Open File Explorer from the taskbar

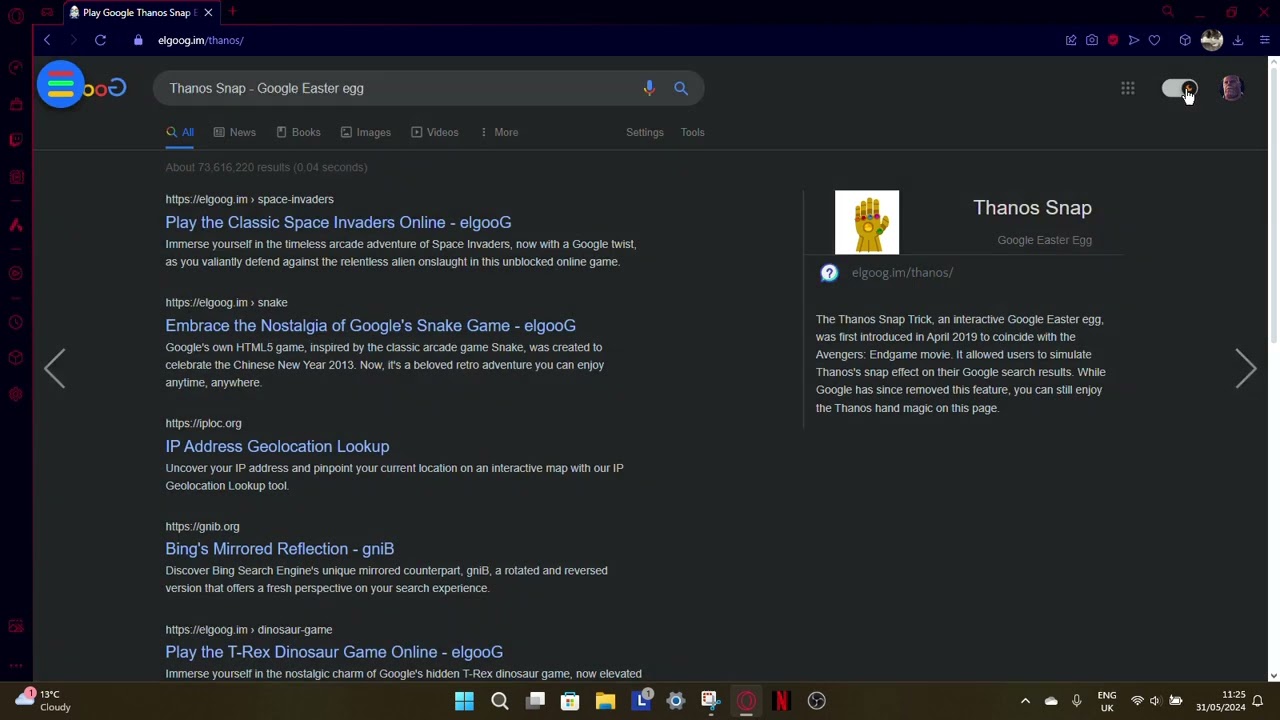pyautogui.click(x=605, y=701)
